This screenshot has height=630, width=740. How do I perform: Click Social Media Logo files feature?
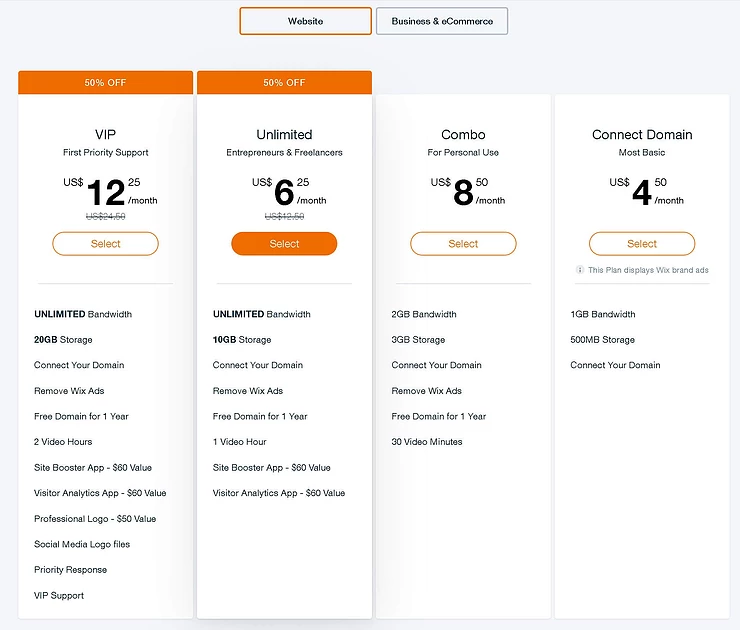coord(82,545)
